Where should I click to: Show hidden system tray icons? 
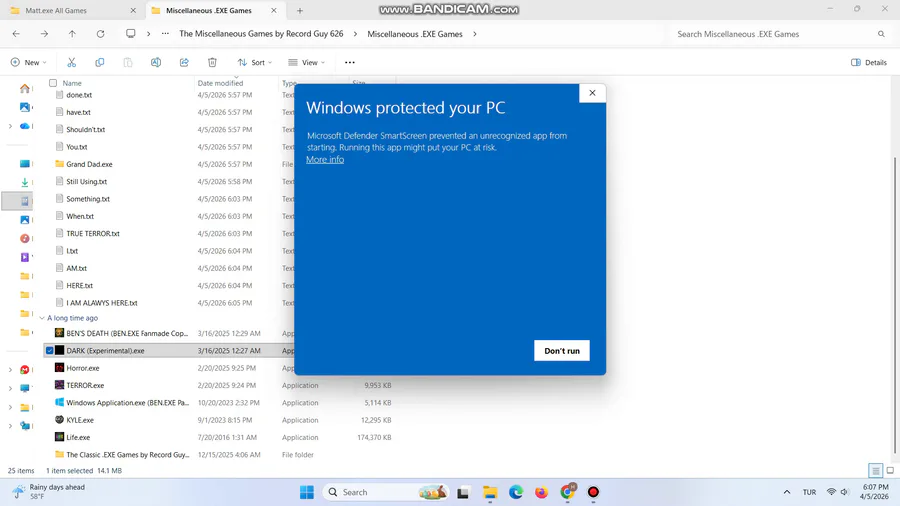(x=787, y=492)
